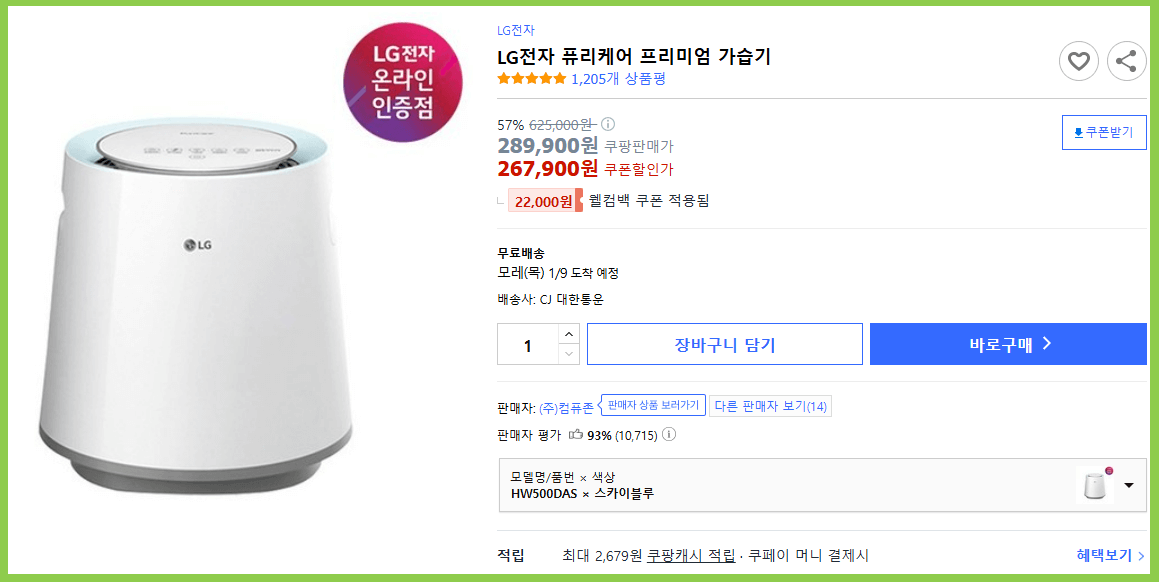Add item via 장바구니 담기 button
Viewport: 1159px width, 582px height.
pos(724,343)
